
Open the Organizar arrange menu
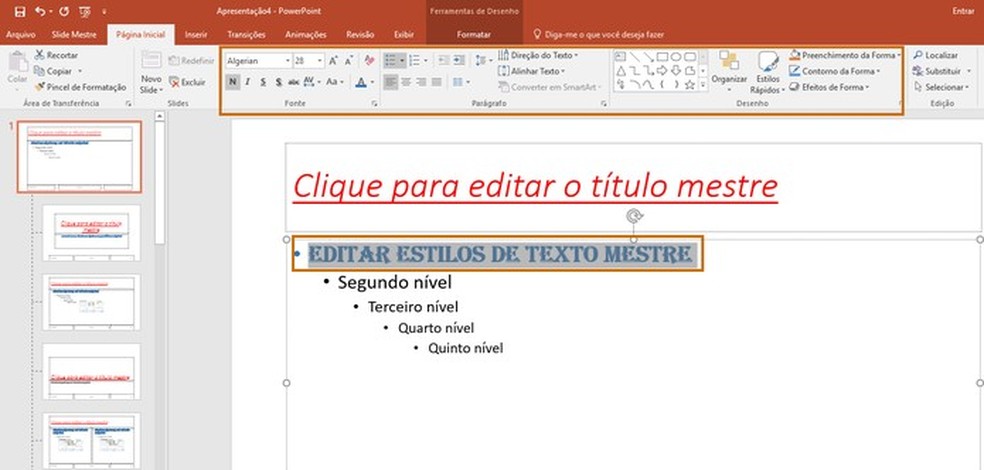[729, 71]
